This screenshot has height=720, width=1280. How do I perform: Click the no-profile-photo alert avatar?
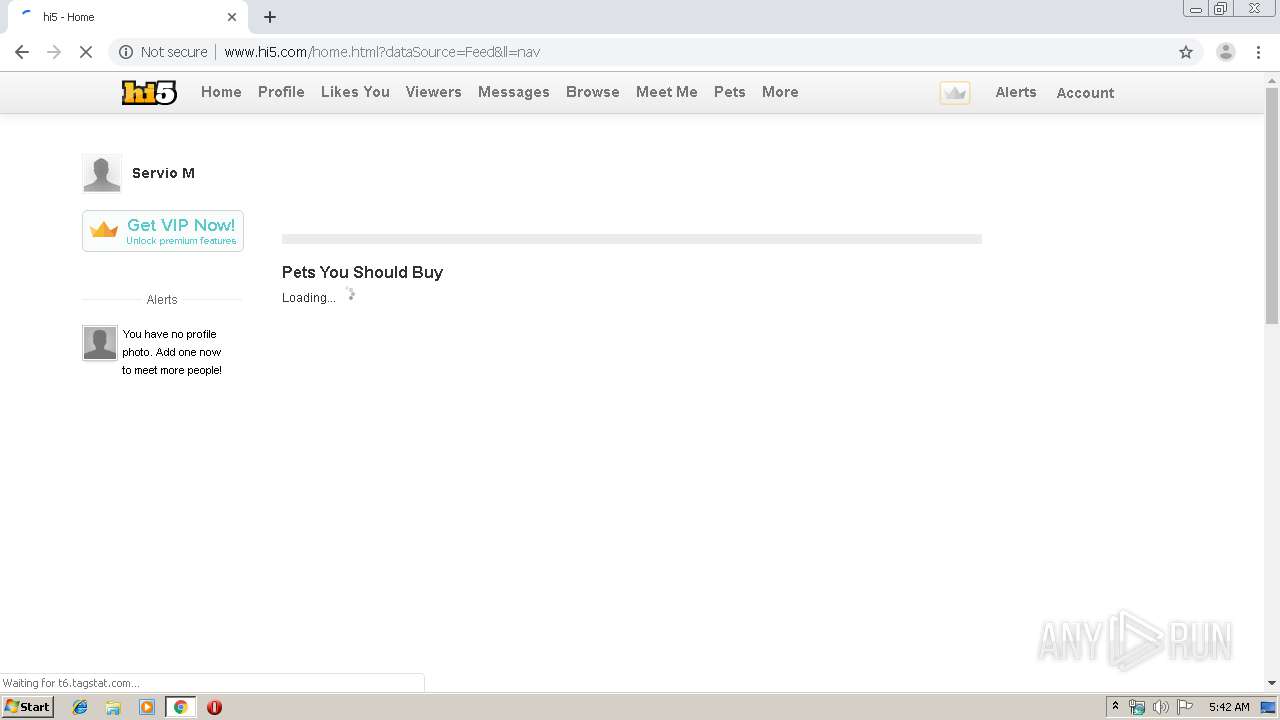100,343
